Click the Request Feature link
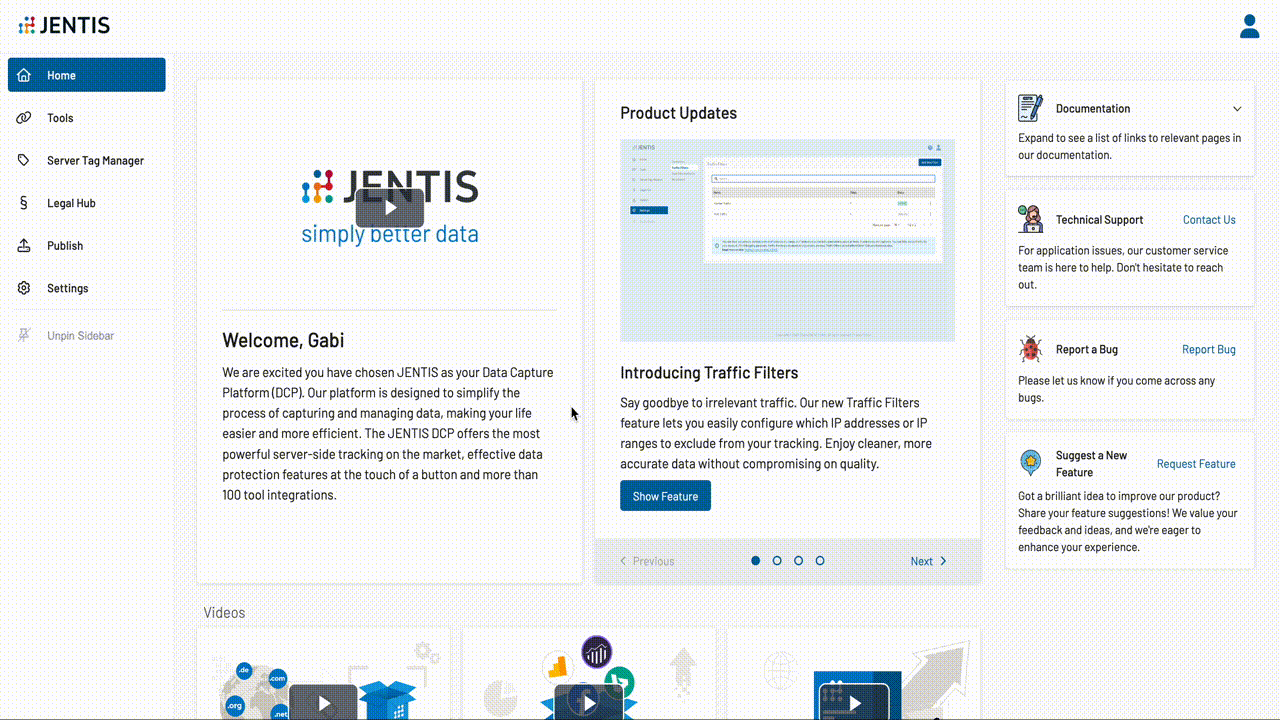Image resolution: width=1280 pixels, height=720 pixels. [x=1196, y=464]
